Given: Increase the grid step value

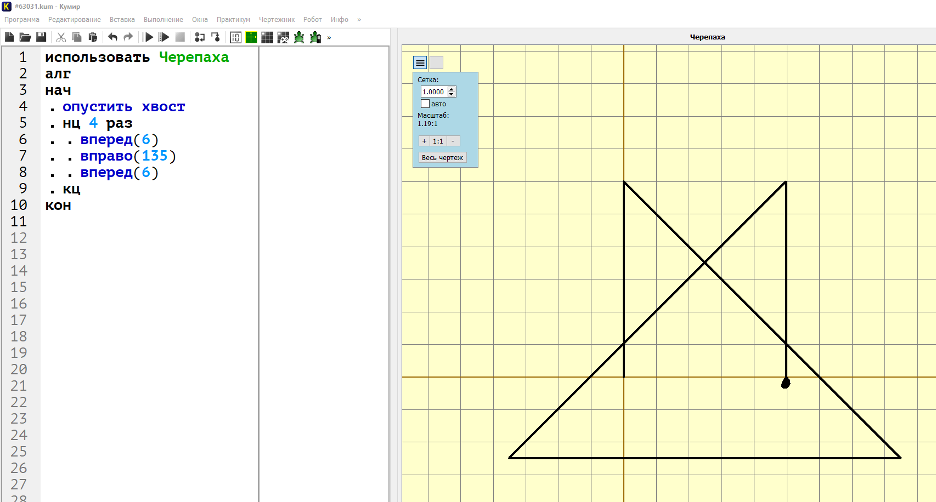Looking at the screenshot, I should [x=452, y=89].
